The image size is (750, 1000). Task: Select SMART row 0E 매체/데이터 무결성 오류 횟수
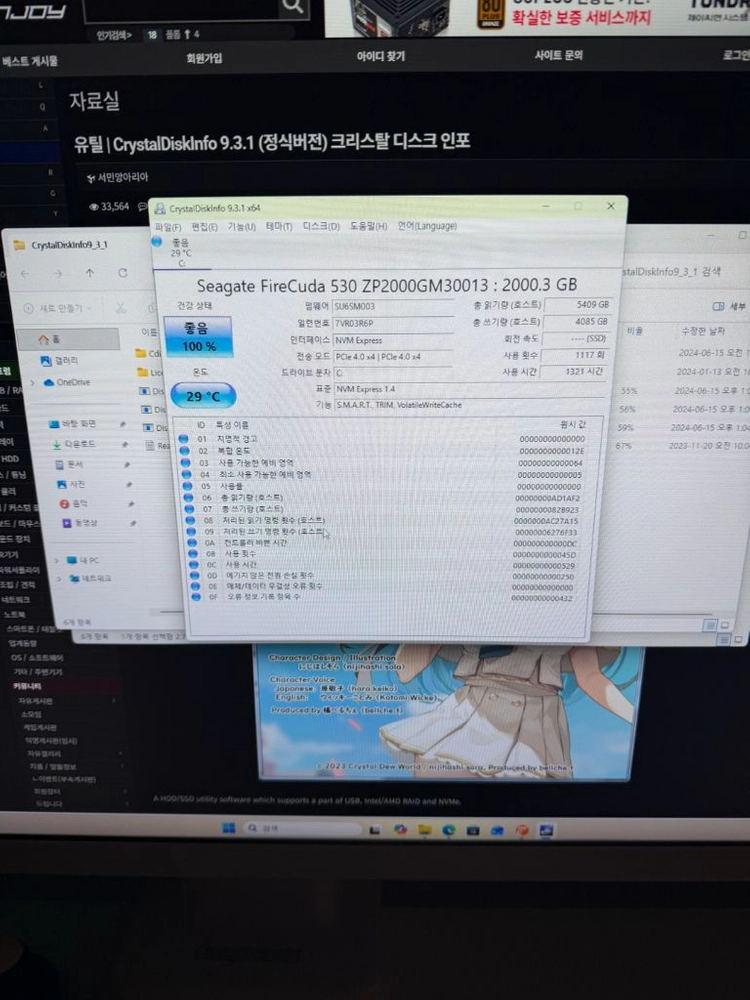coord(386,586)
